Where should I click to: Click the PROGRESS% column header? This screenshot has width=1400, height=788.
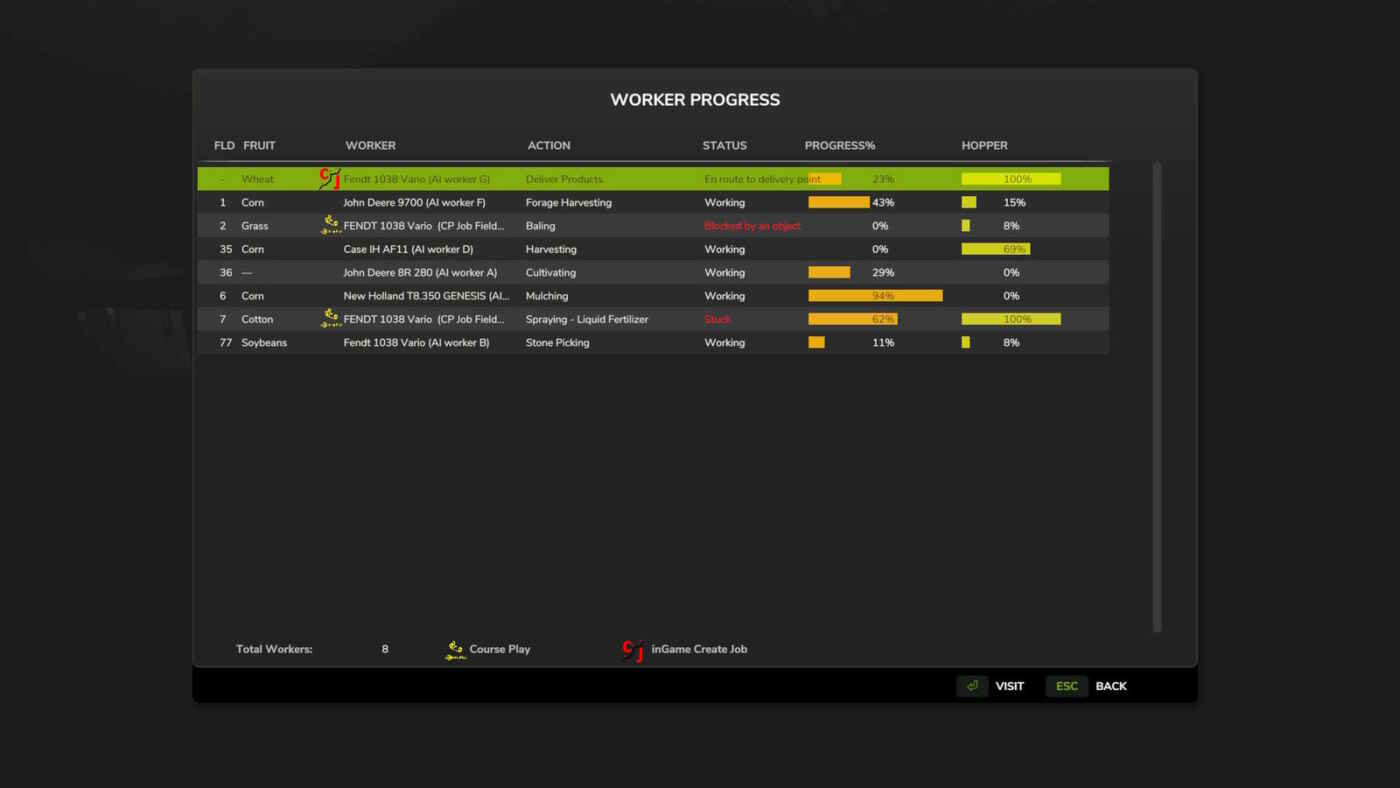tap(839, 146)
